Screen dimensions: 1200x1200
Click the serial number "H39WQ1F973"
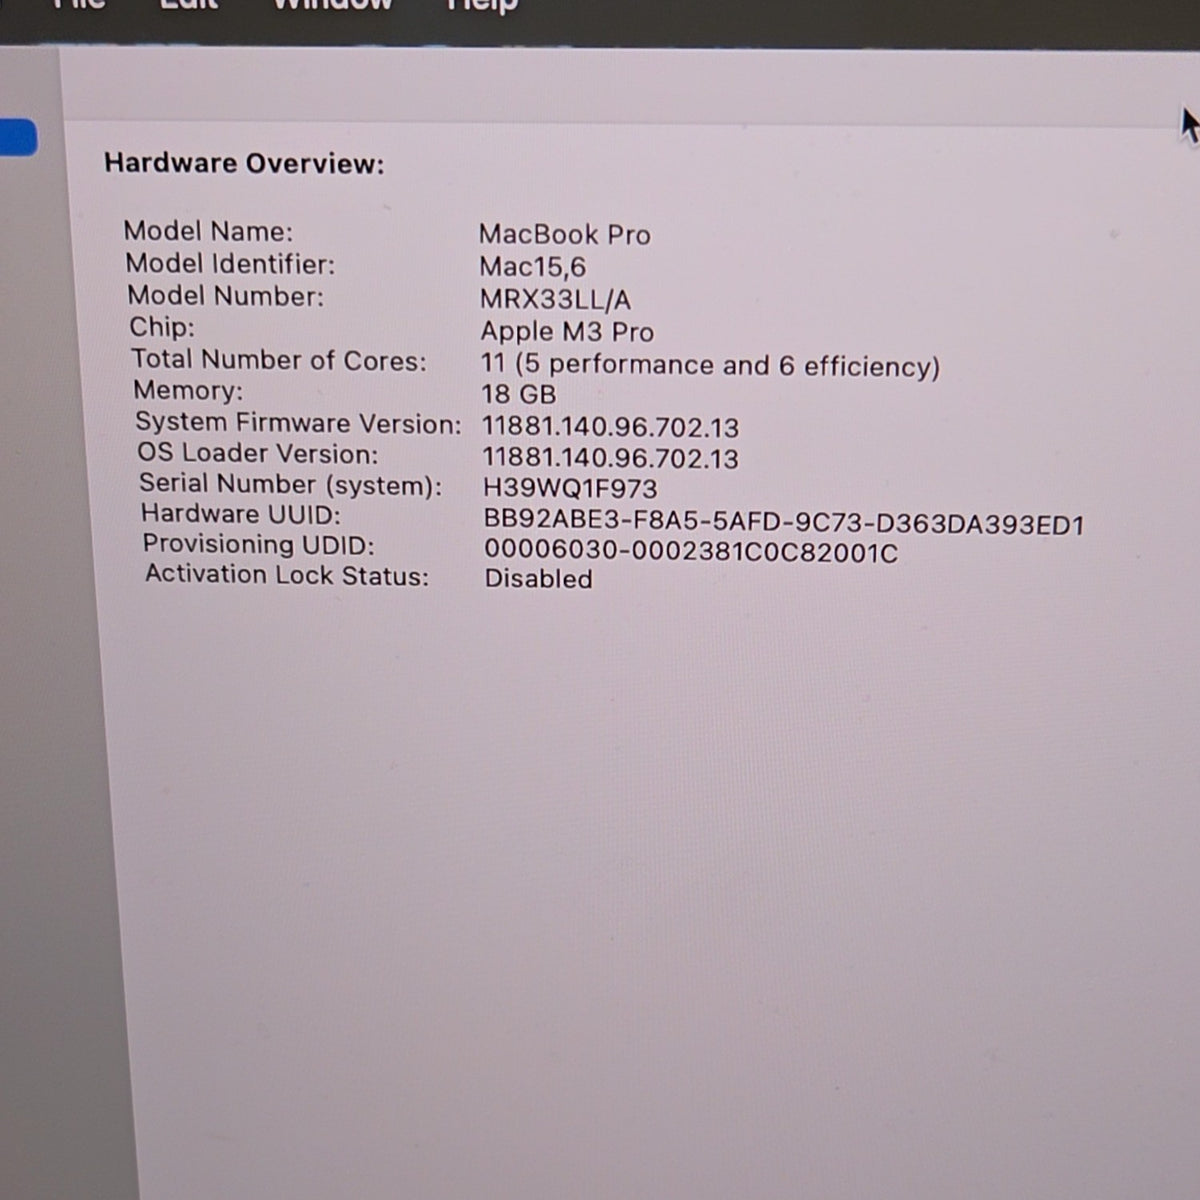[x=571, y=489]
